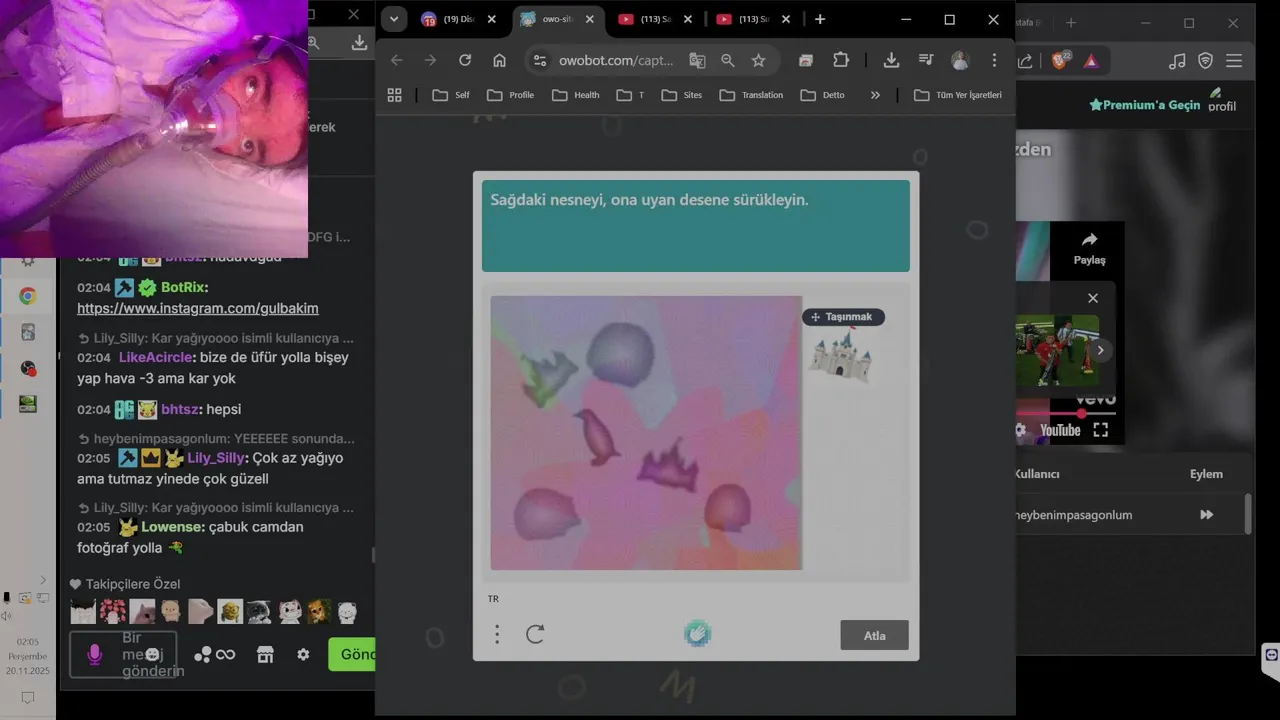Open the chat shop storefront icon

coord(265,654)
